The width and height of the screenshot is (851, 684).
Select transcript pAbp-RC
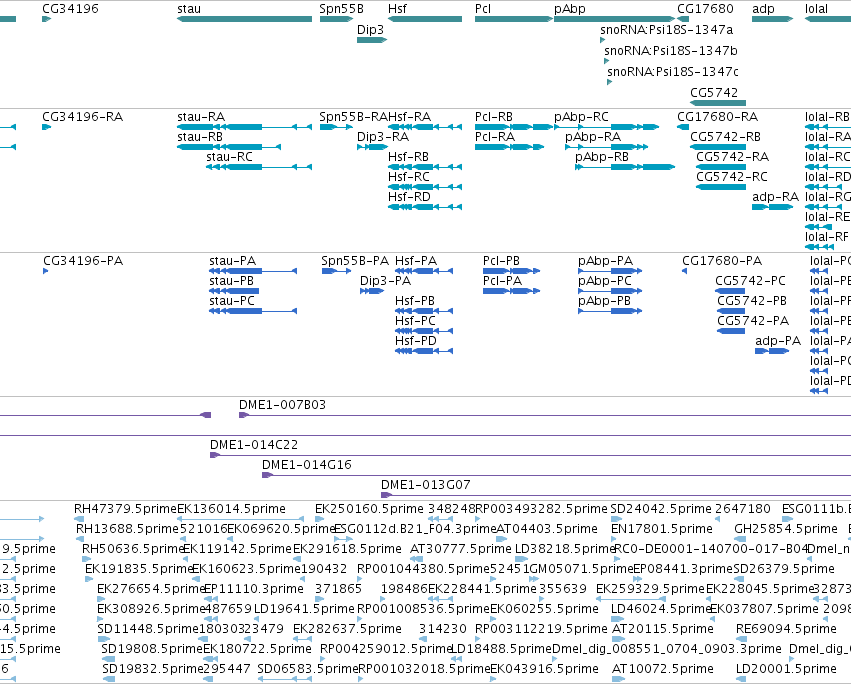click(x=581, y=117)
